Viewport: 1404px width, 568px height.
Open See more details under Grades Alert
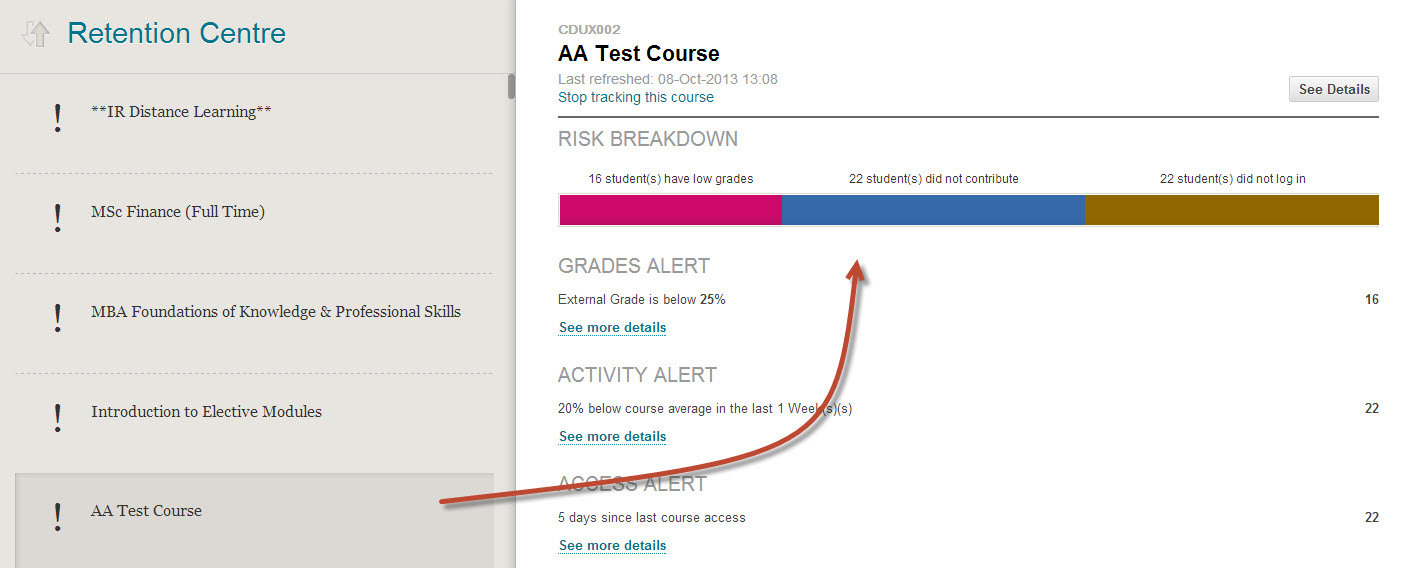[x=612, y=327]
